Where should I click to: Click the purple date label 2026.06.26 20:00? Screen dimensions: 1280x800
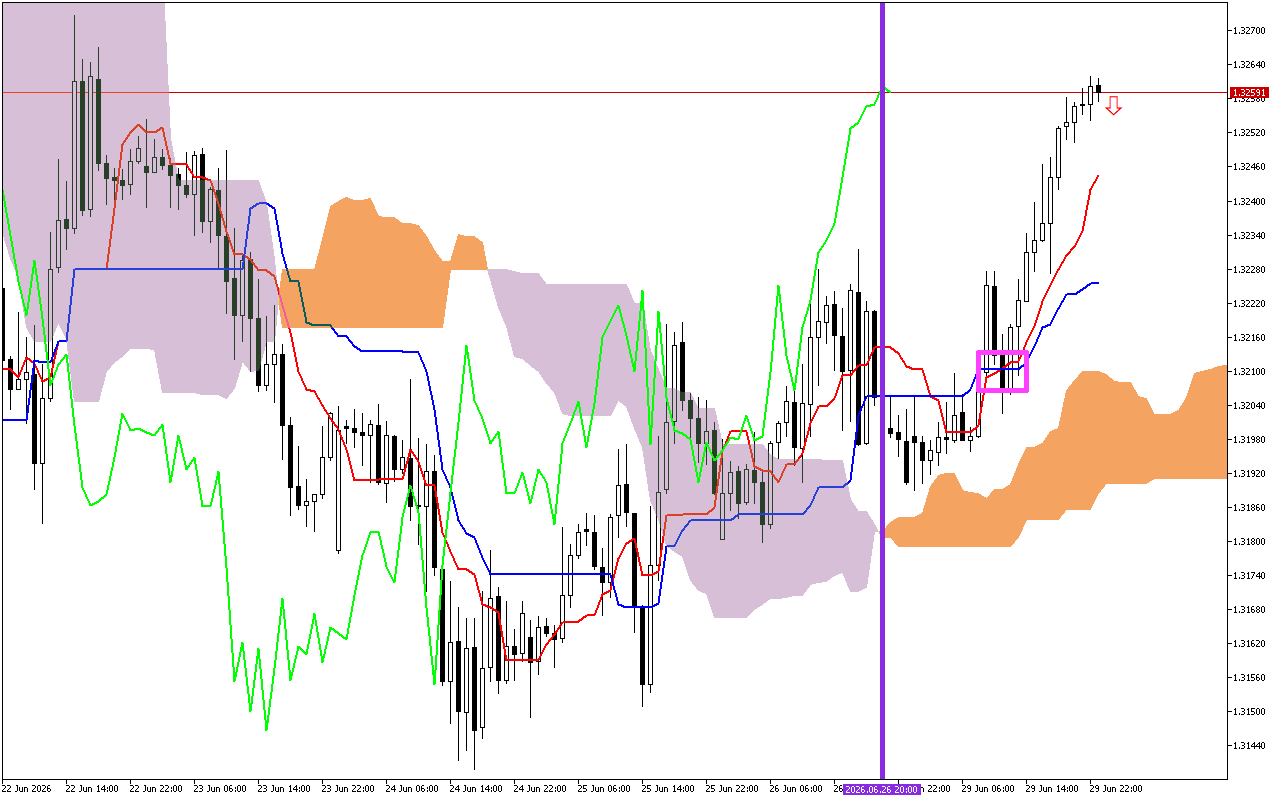(x=880, y=789)
